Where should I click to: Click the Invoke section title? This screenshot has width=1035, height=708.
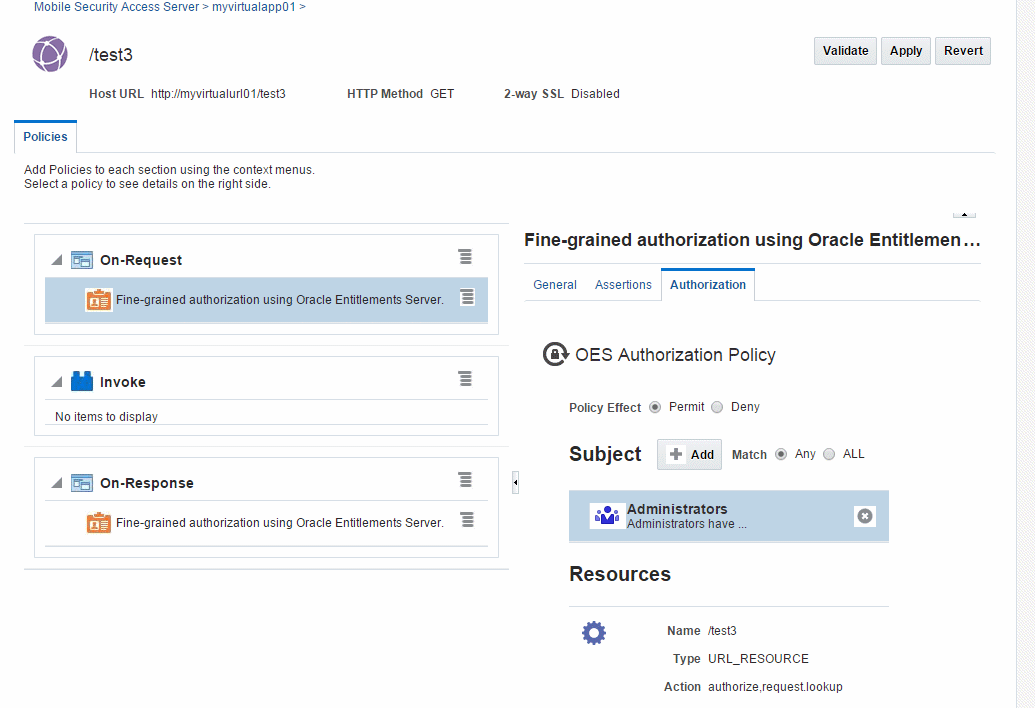click(123, 381)
